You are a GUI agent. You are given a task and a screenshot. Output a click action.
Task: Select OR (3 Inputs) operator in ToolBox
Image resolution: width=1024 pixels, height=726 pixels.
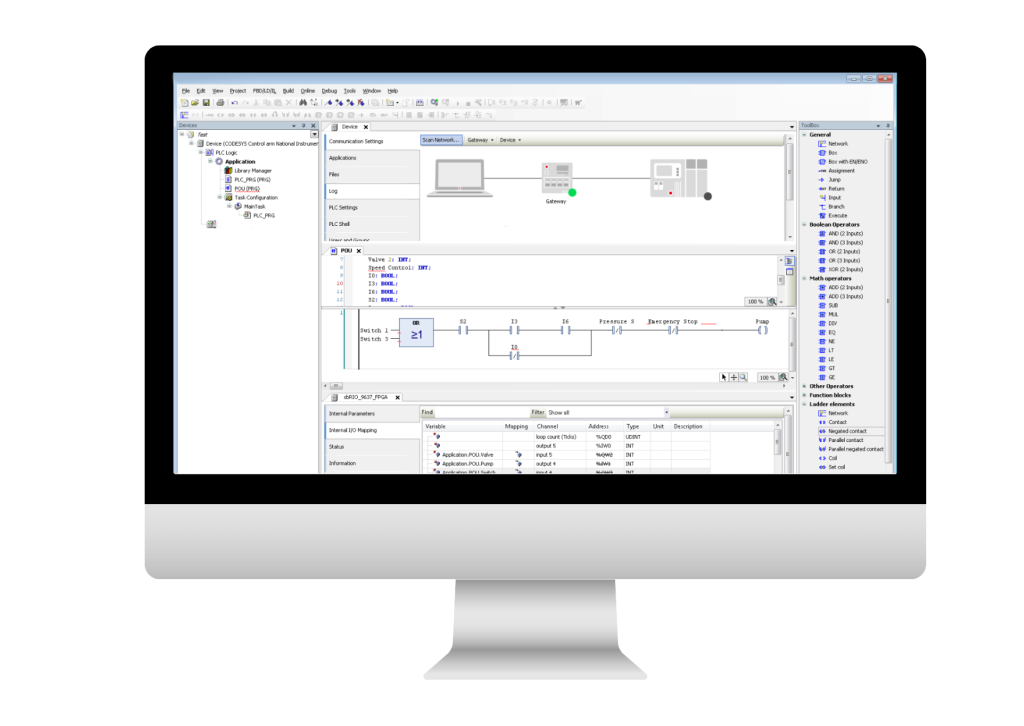(840, 260)
